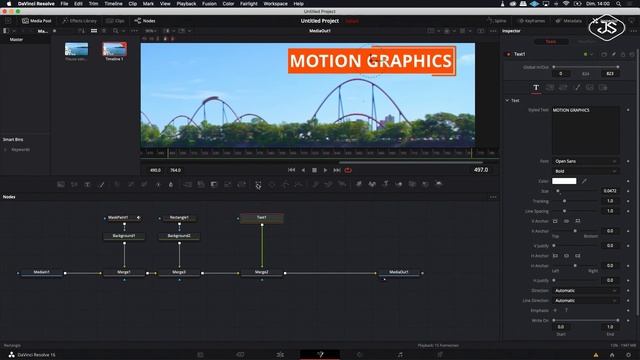Toggle the Effects Library panel
The height and width of the screenshot is (360, 640).
coord(80,21)
